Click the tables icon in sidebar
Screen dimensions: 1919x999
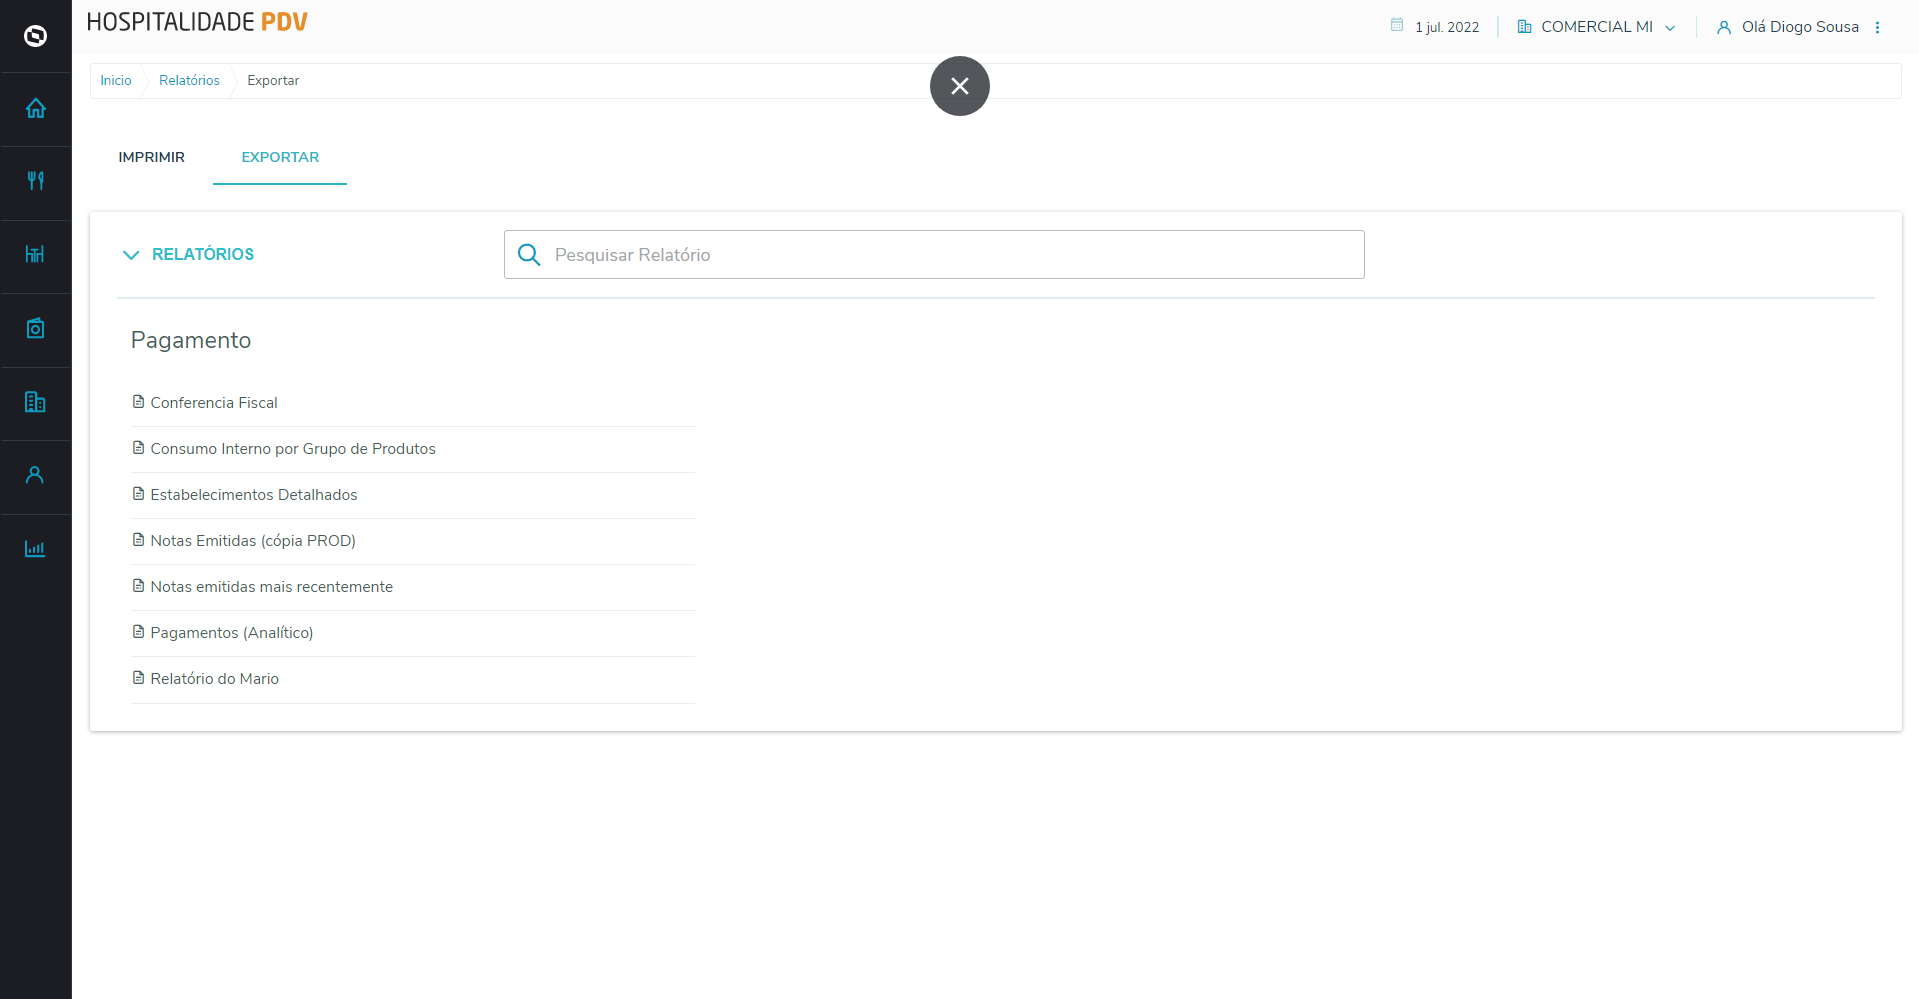[35, 254]
